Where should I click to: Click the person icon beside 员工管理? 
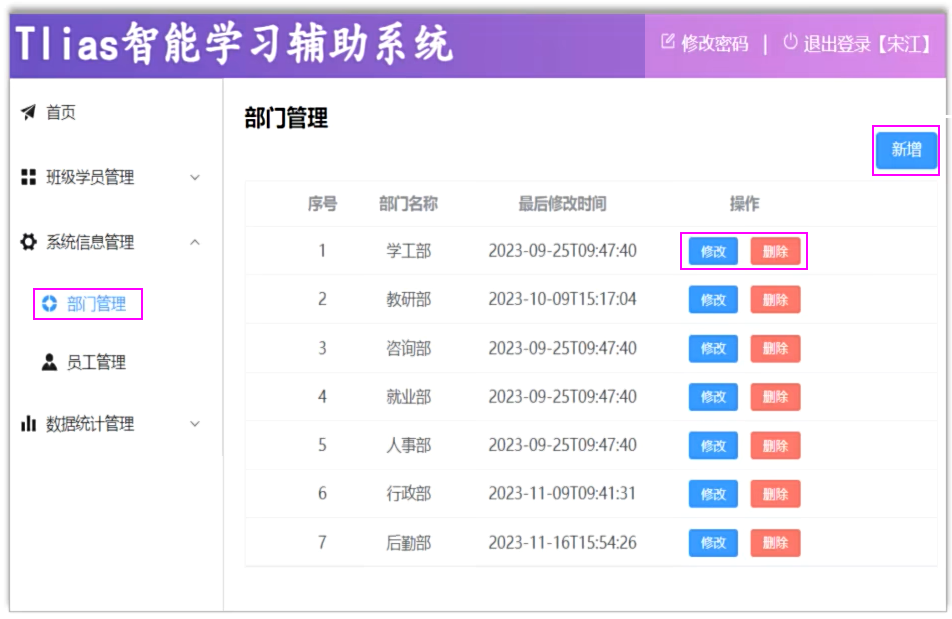[49, 363]
